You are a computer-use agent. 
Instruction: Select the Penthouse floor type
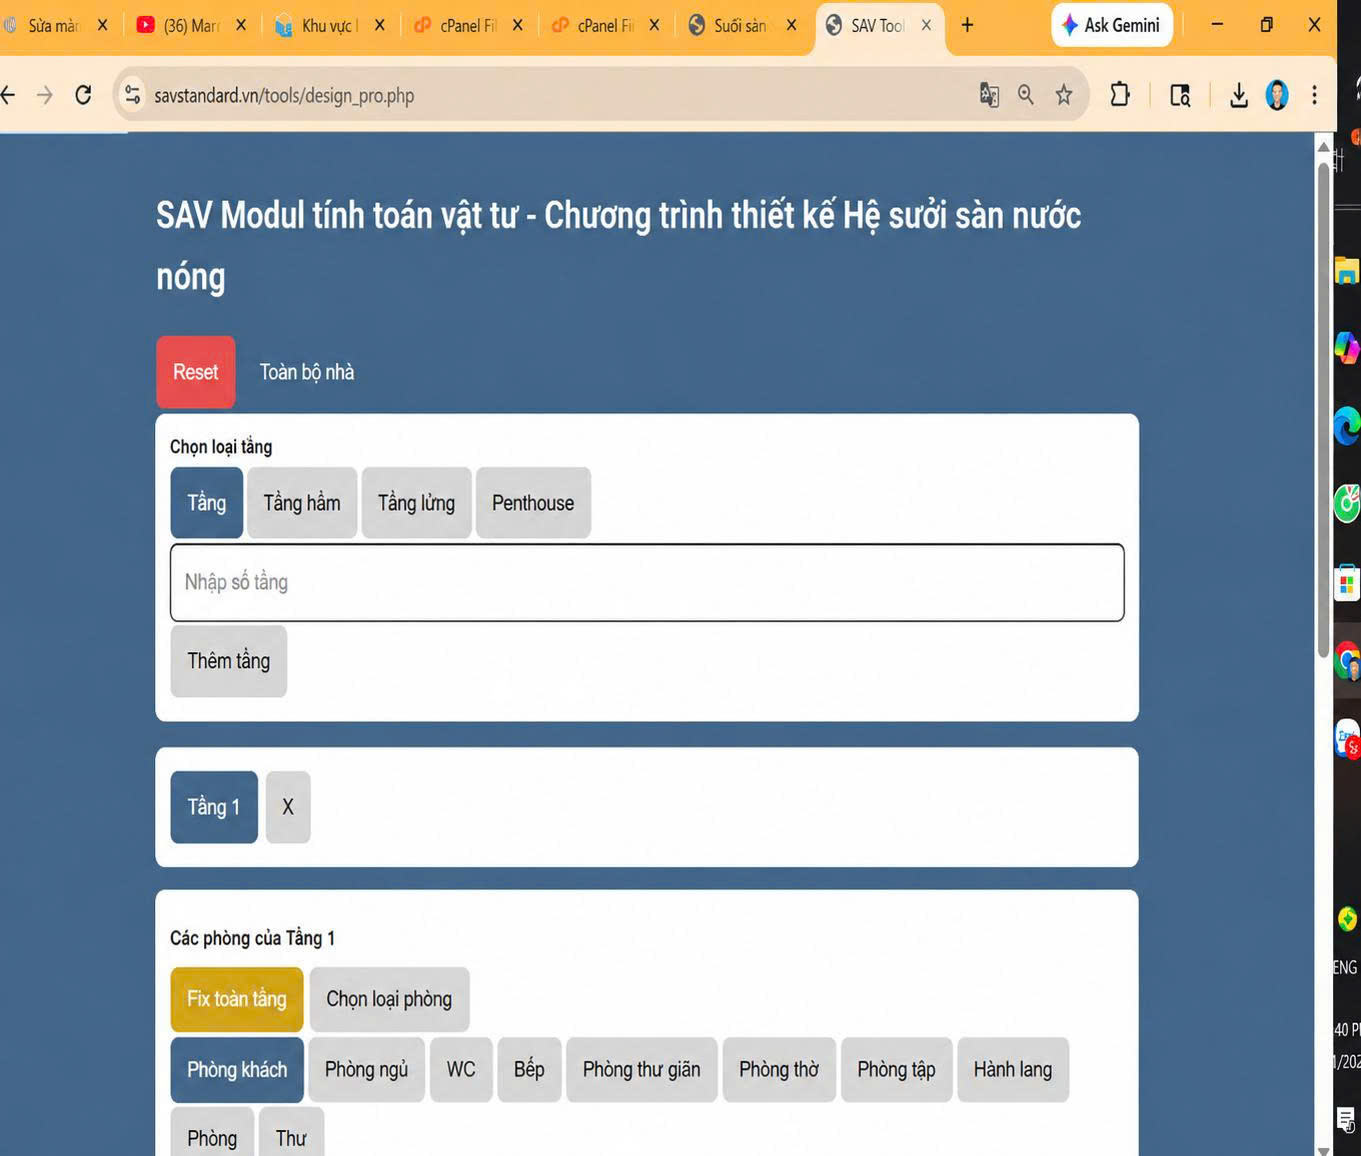533,503
